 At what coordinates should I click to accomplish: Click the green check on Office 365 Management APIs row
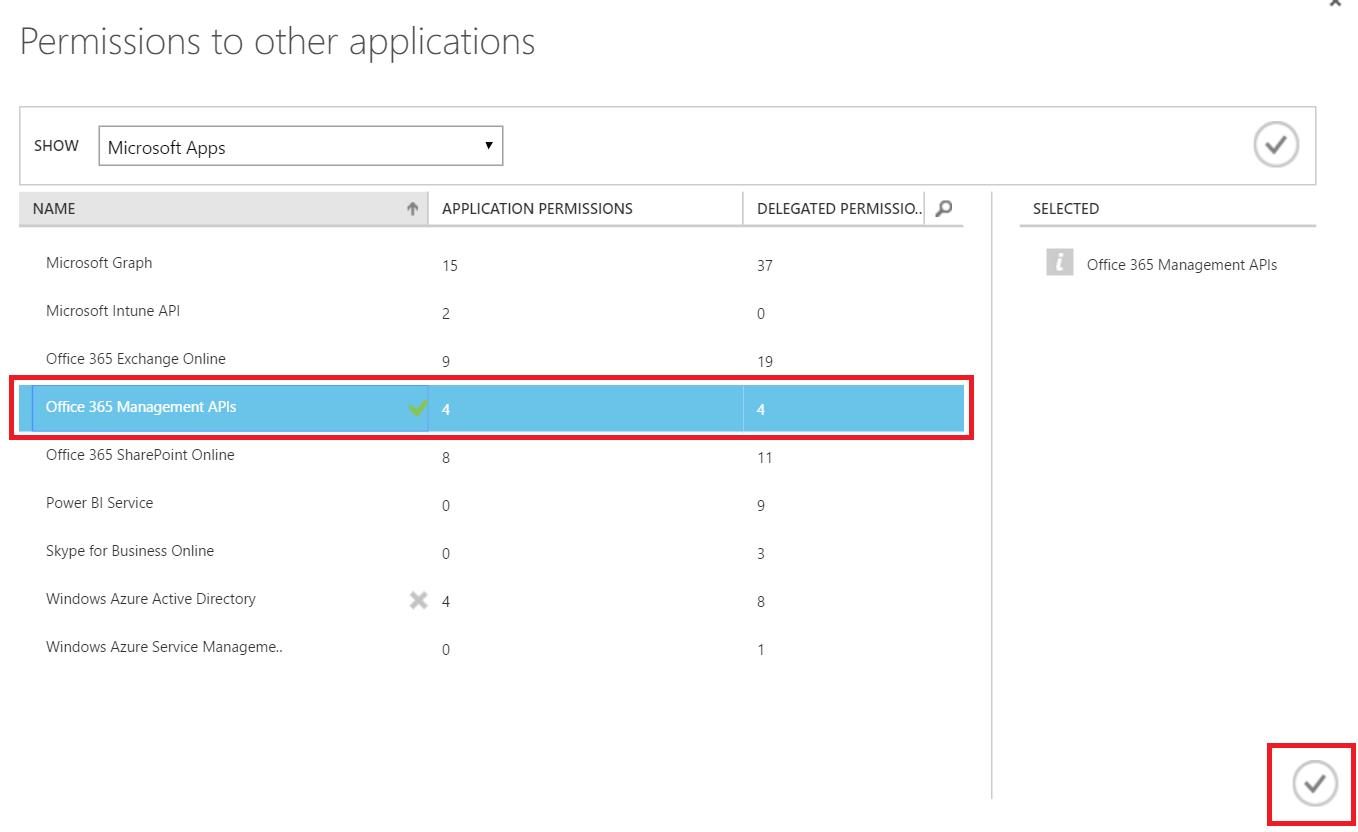point(418,407)
